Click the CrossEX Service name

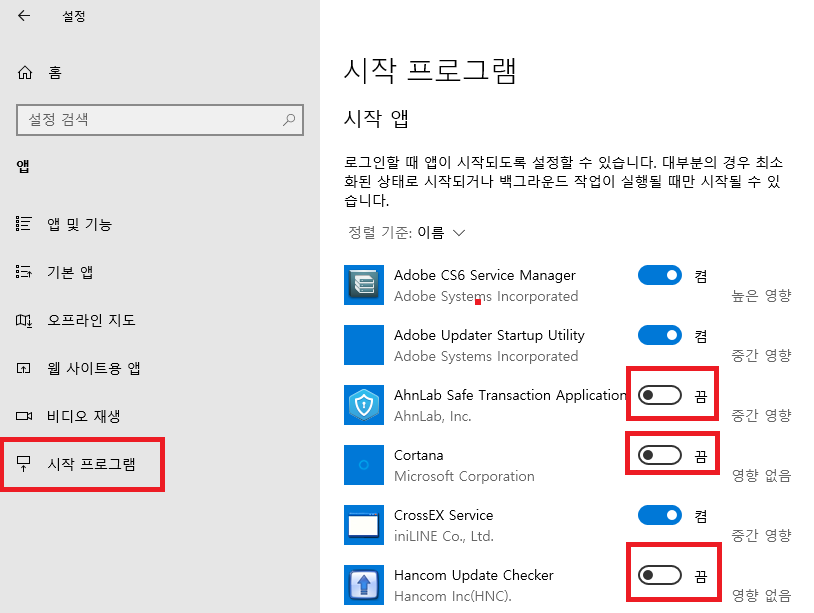(443, 515)
